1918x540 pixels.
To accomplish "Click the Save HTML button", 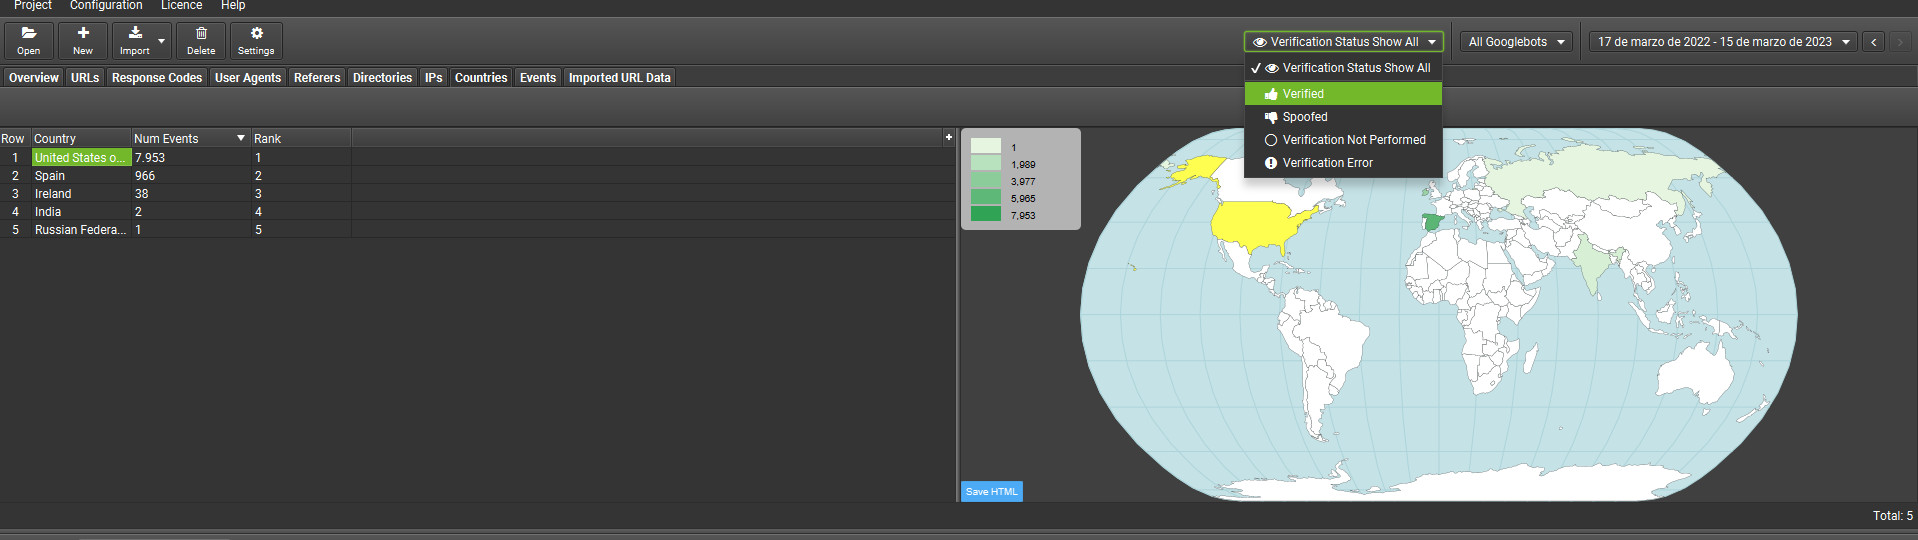I will click(x=991, y=491).
